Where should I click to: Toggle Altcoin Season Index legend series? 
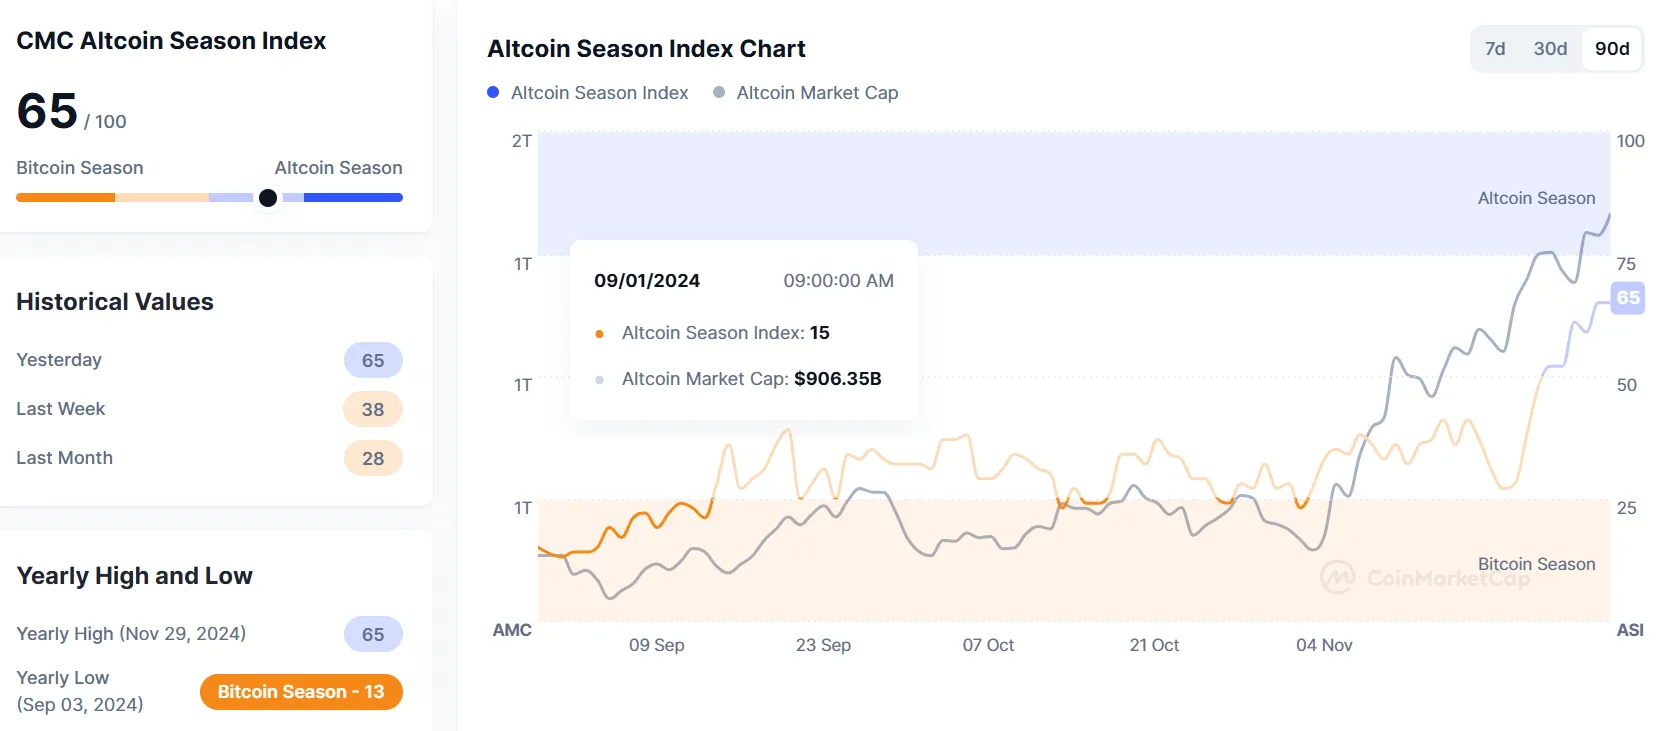point(599,93)
